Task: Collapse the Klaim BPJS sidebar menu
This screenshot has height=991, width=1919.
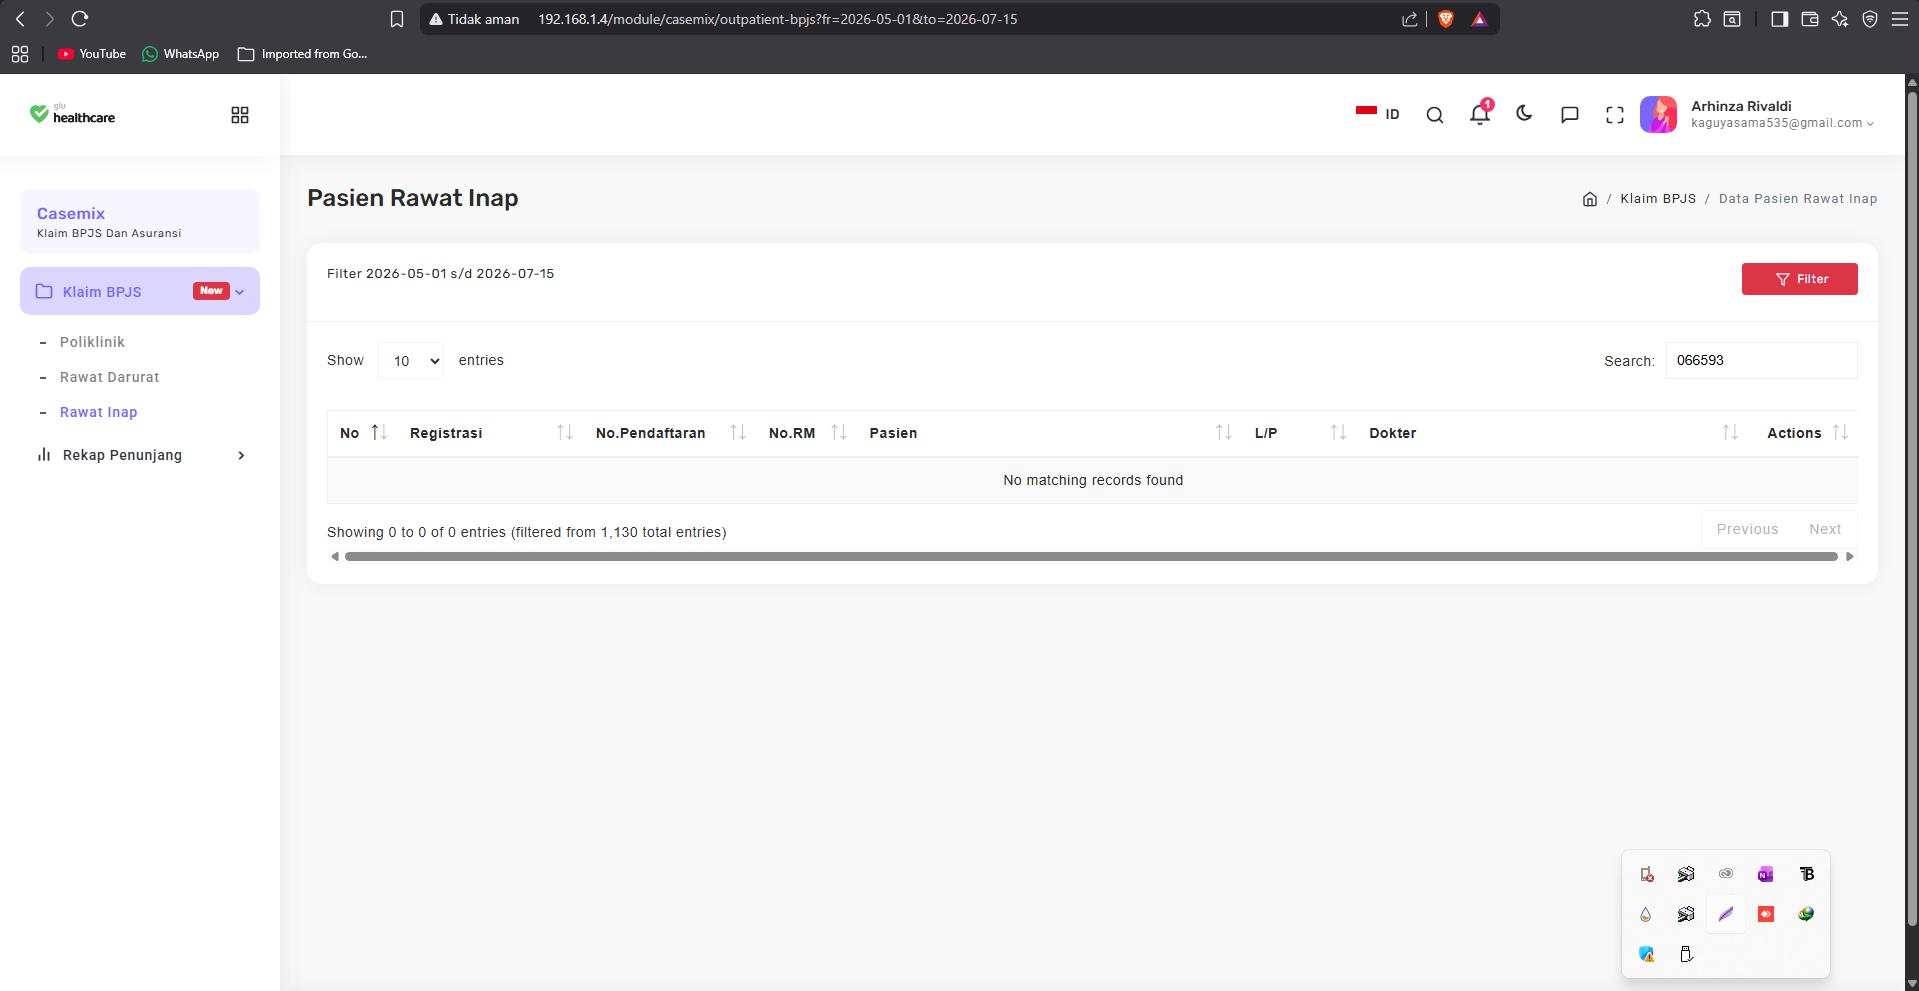Action: coord(140,291)
